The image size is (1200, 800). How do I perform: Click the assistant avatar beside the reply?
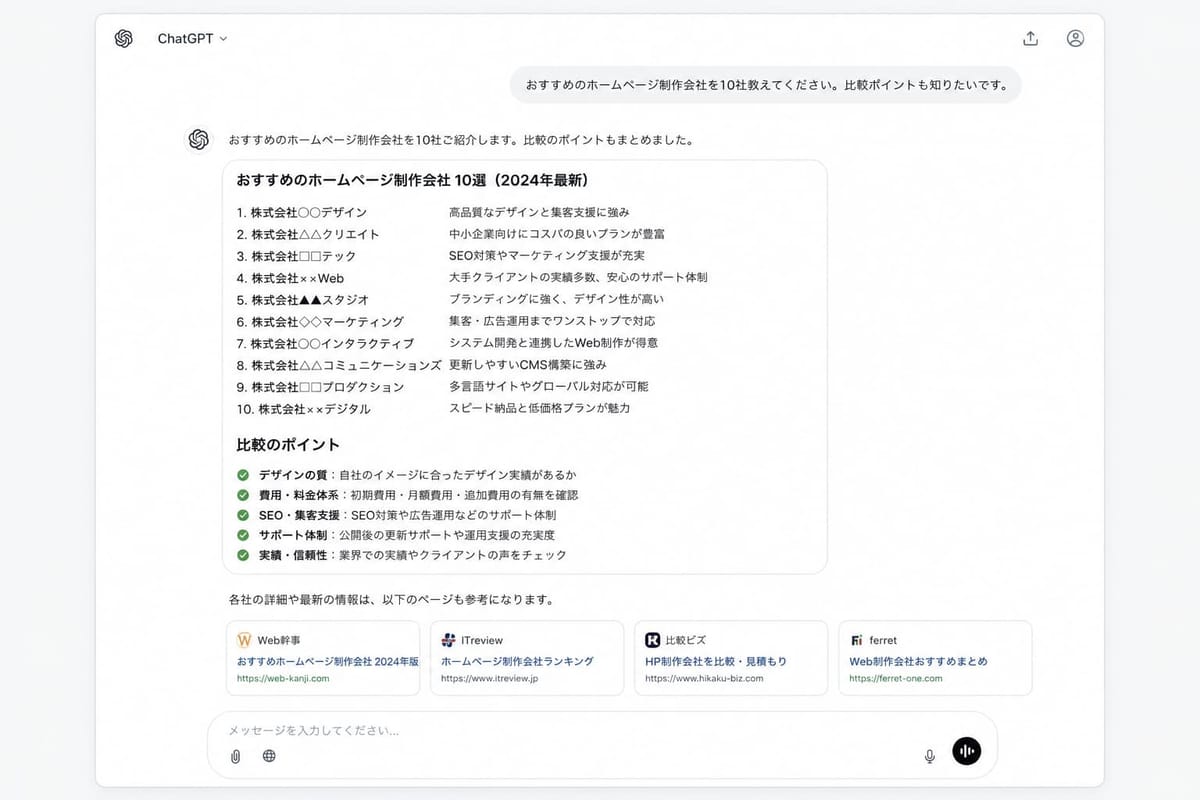click(x=199, y=140)
